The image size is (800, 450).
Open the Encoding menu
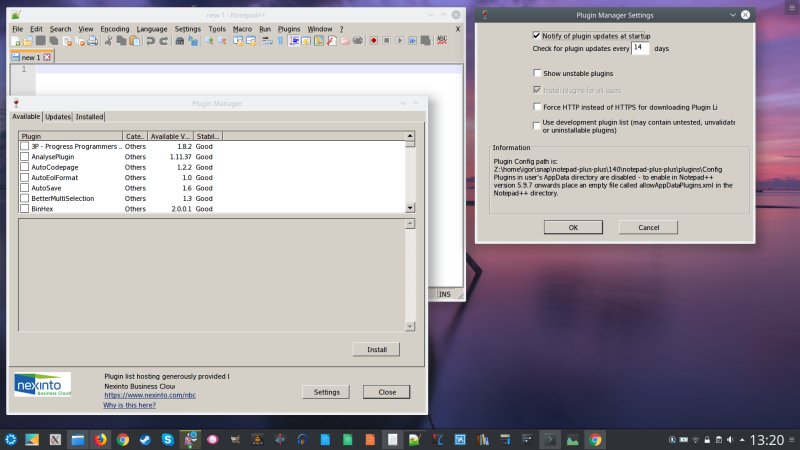click(115, 29)
